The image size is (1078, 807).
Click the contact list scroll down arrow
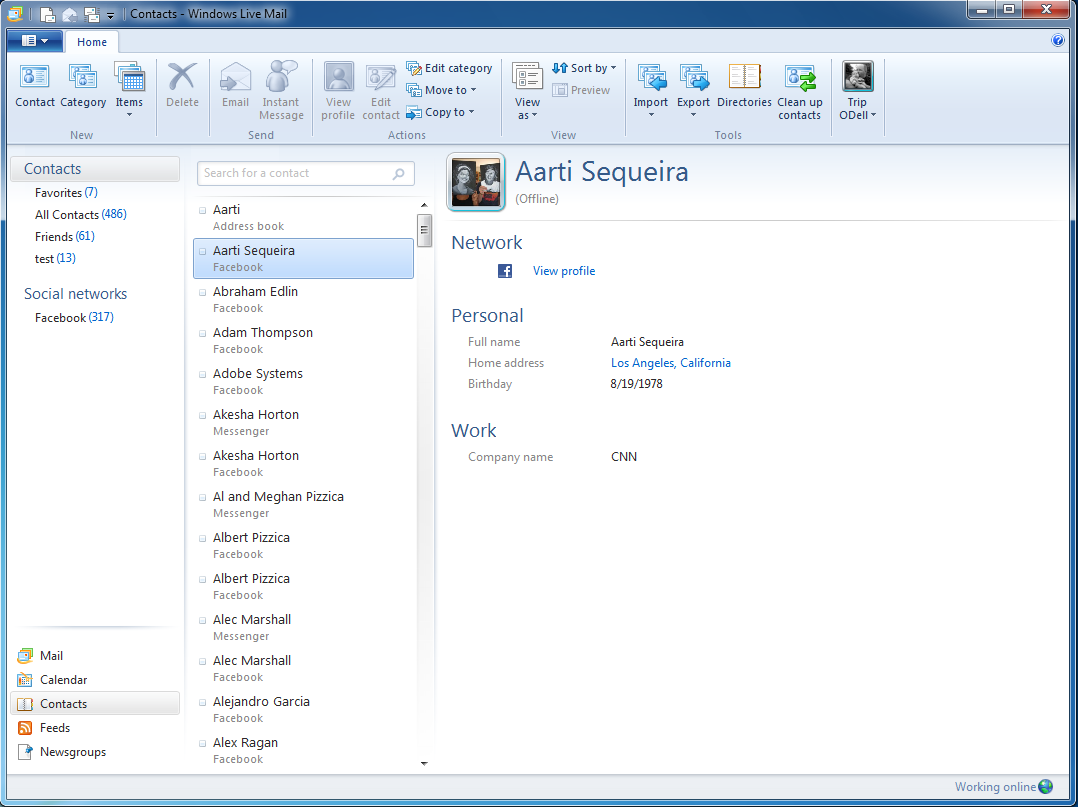tap(424, 763)
